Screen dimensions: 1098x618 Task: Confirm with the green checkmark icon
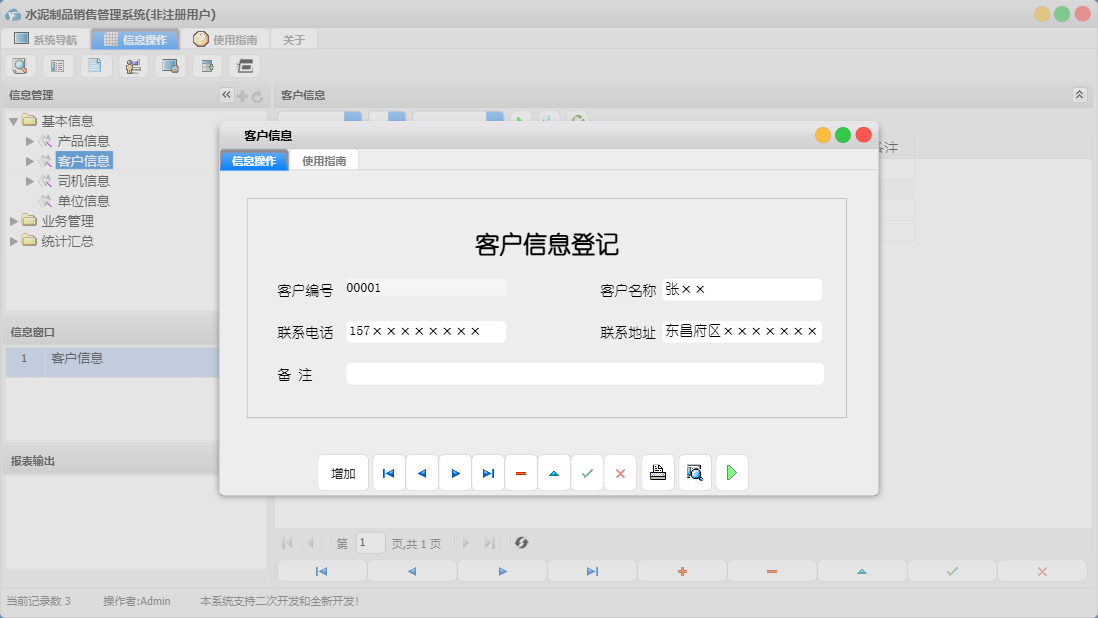click(x=587, y=472)
